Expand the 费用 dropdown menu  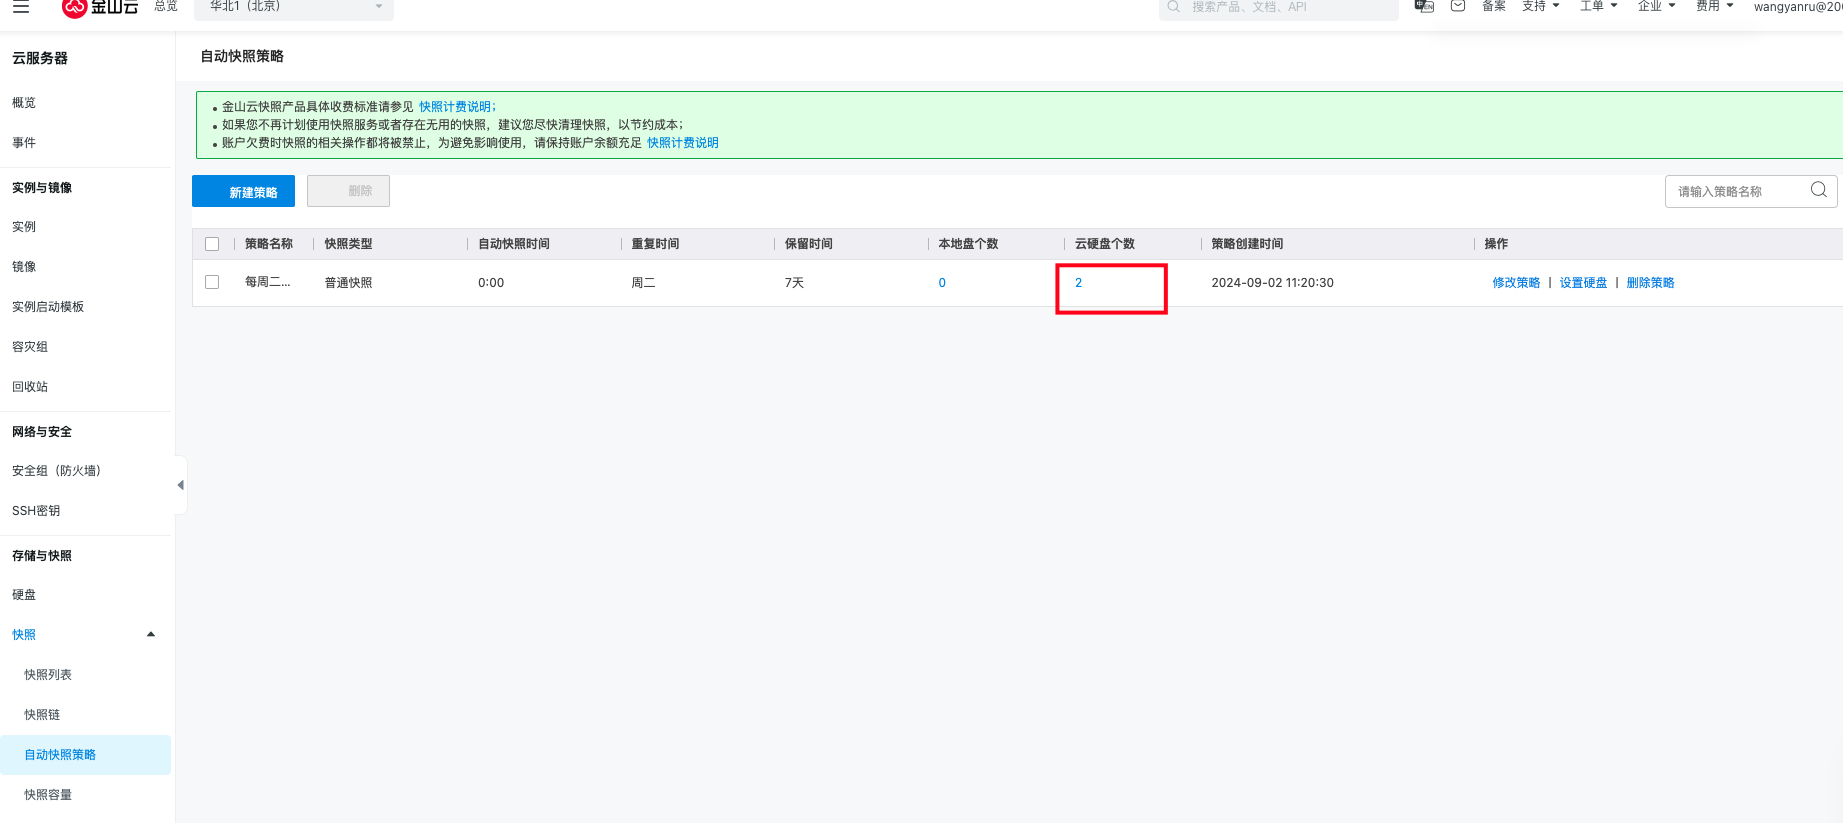1714,6
